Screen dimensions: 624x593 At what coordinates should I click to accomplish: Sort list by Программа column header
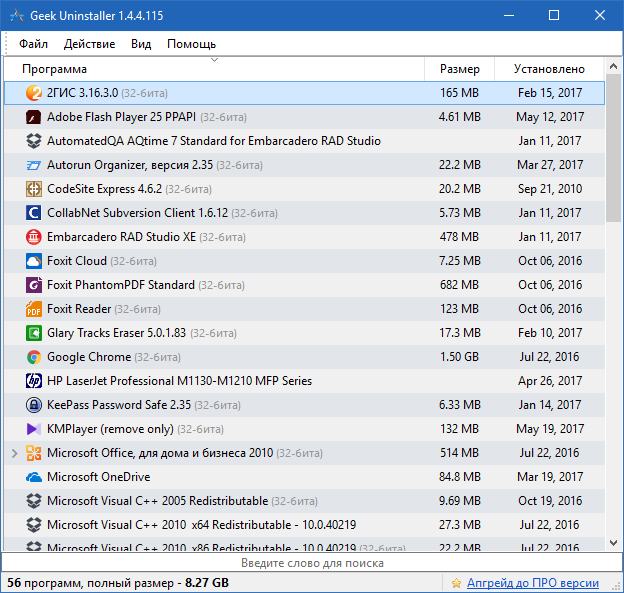click(x=54, y=69)
